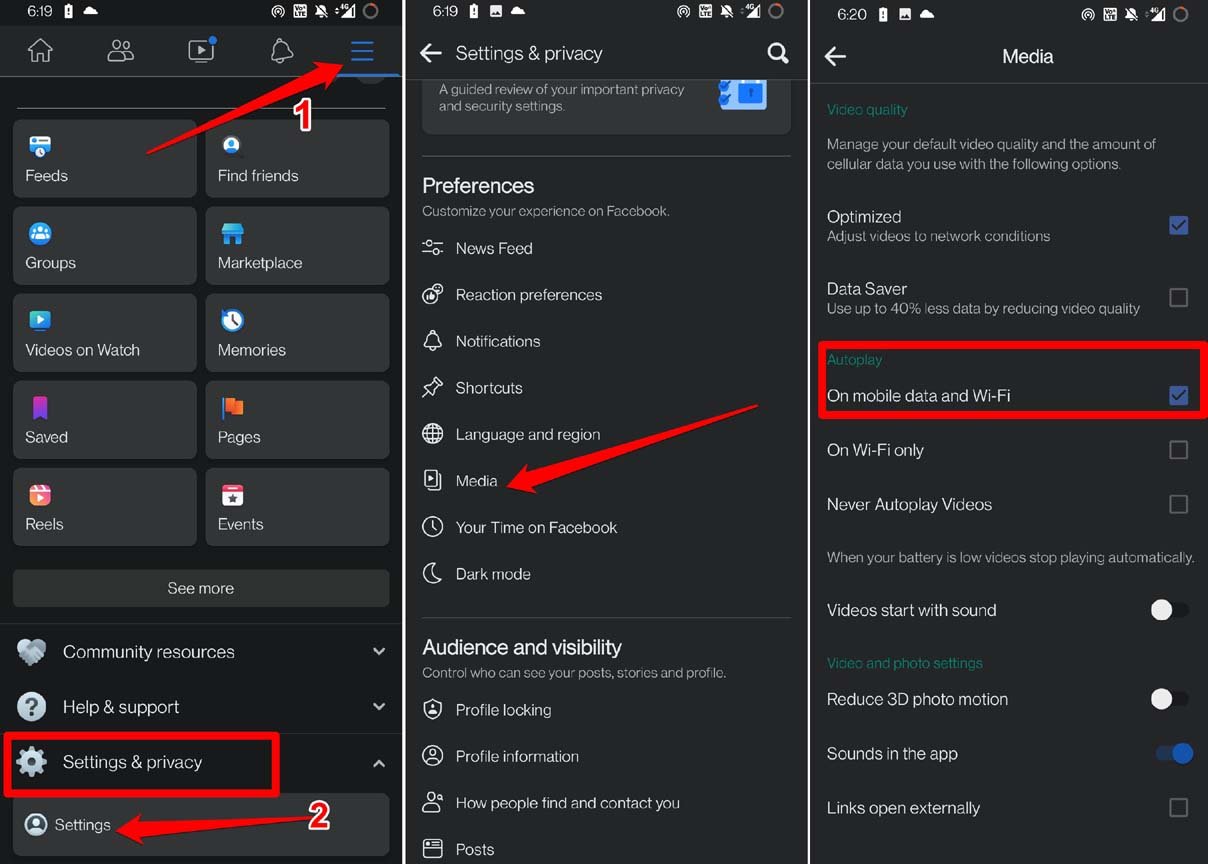The height and width of the screenshot is (864, 1208).
Task: Tap the Community resources handshake icon
Action: 31,652
